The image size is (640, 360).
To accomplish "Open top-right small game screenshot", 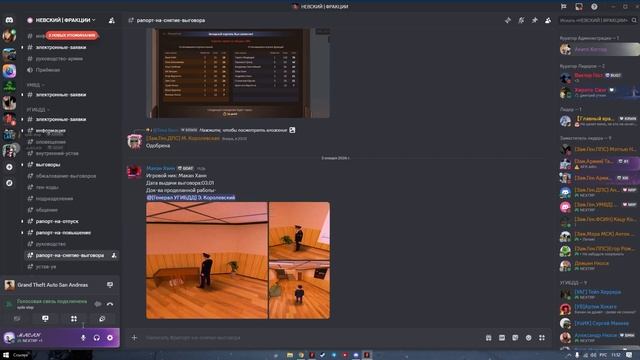I will pos(300,231).
